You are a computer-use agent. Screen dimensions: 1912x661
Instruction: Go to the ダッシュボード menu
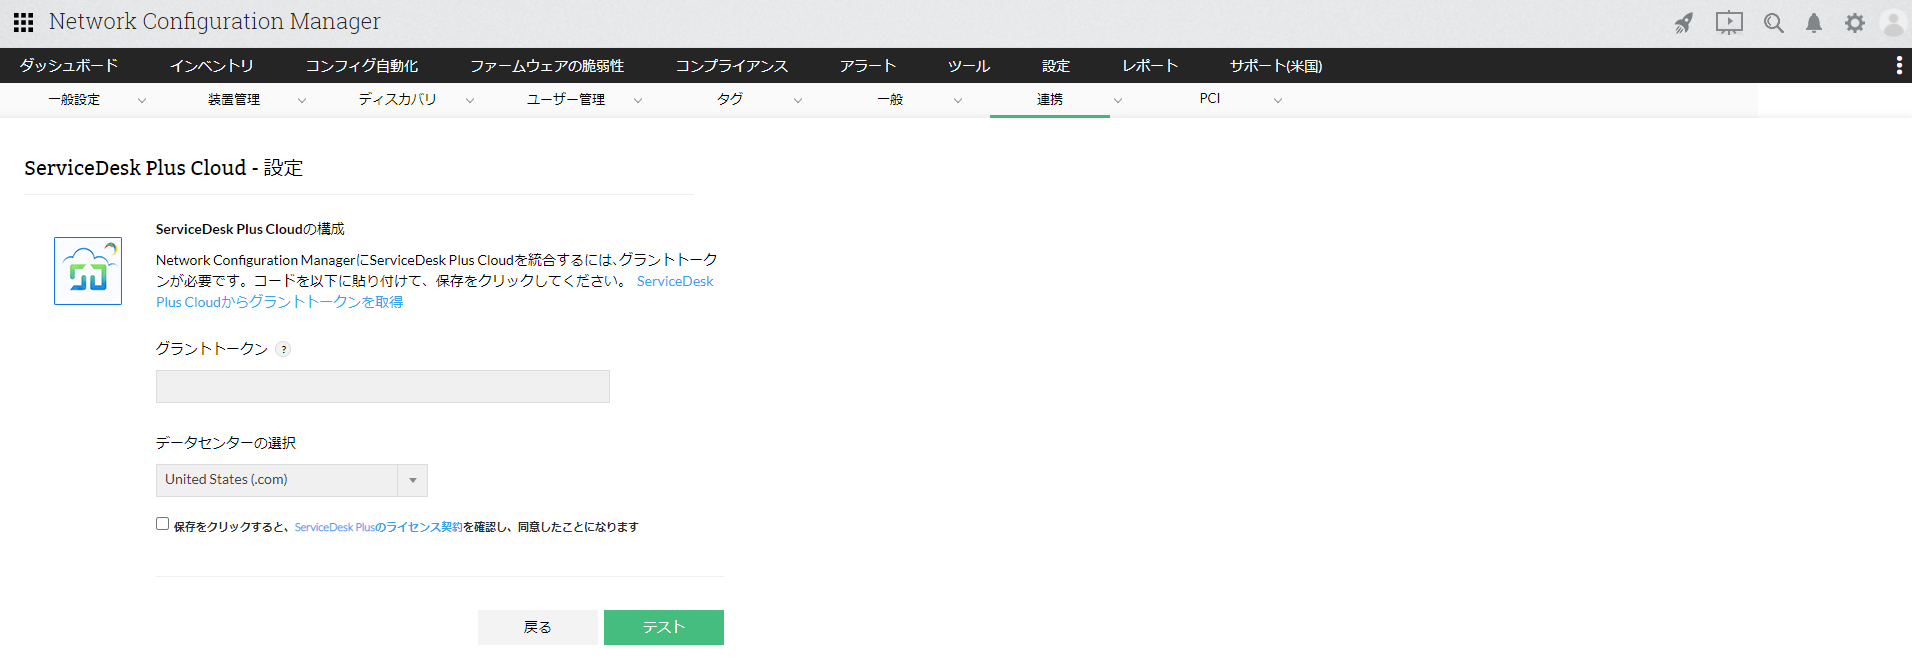69,65
